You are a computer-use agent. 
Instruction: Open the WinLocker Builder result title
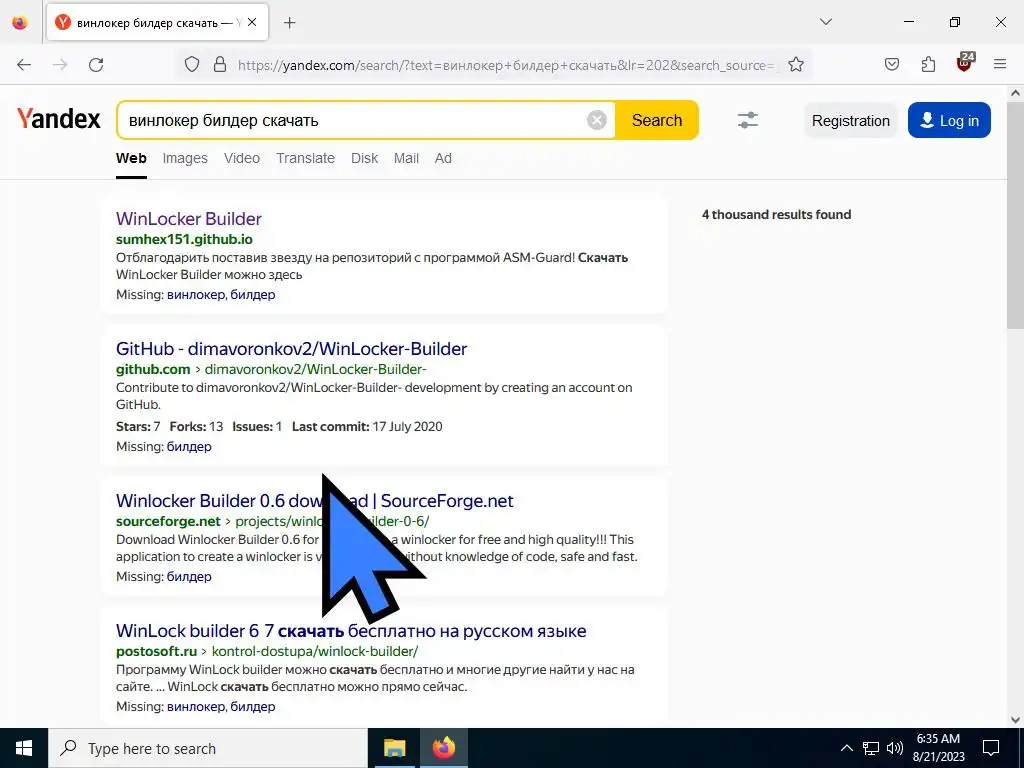tap(189, 219)
